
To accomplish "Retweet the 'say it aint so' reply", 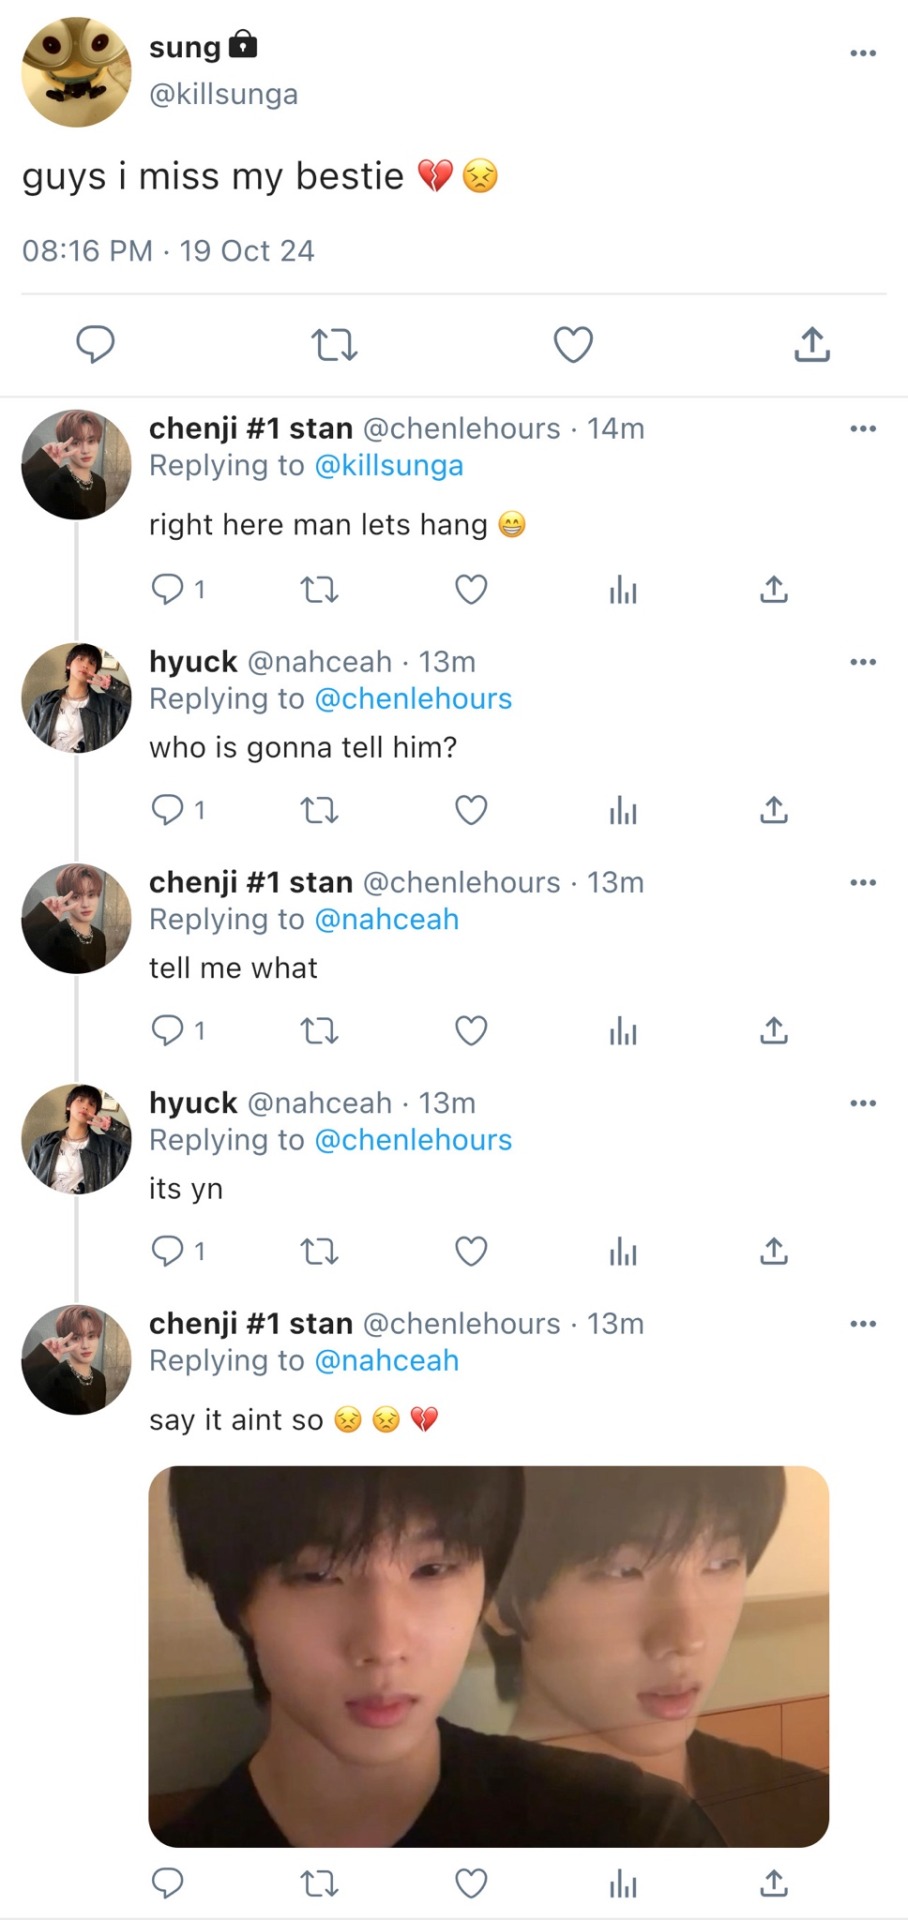I will coord(320,1885).
